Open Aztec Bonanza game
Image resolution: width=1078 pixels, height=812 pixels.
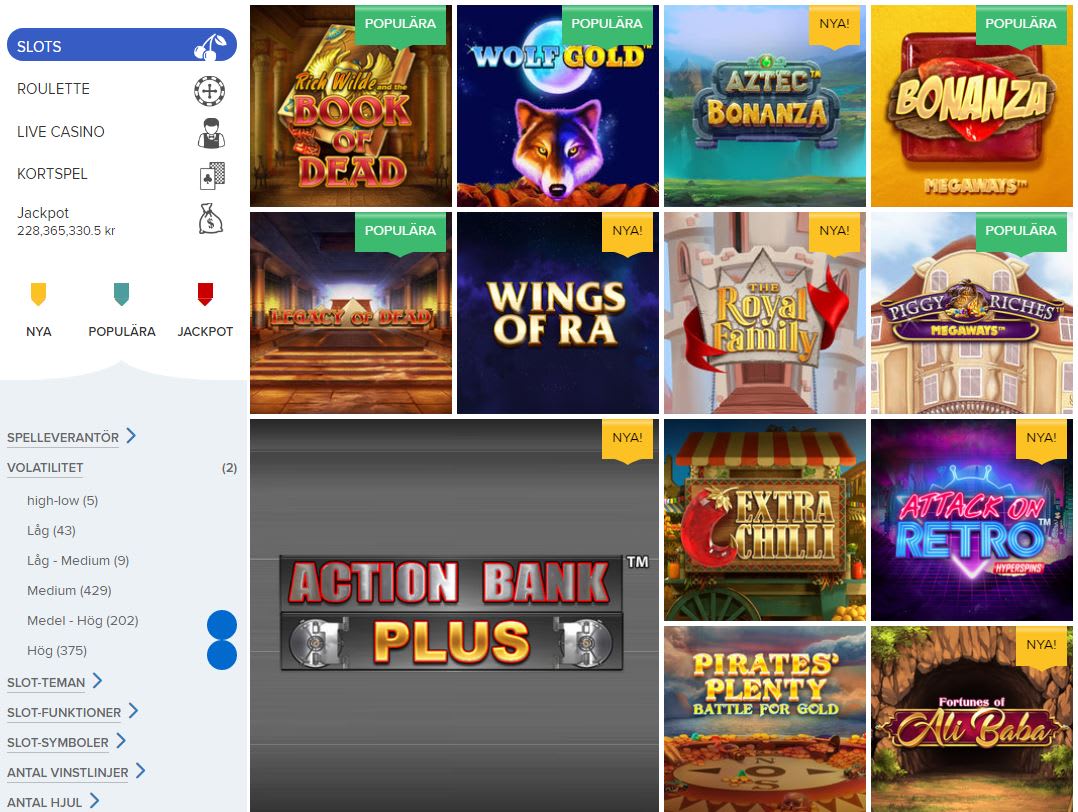764,106
